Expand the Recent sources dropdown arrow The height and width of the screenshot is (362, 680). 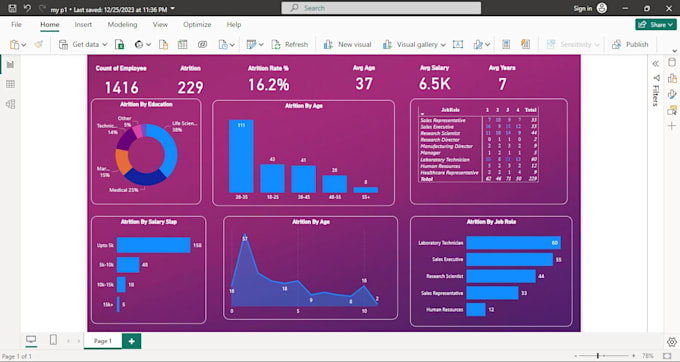232,45
